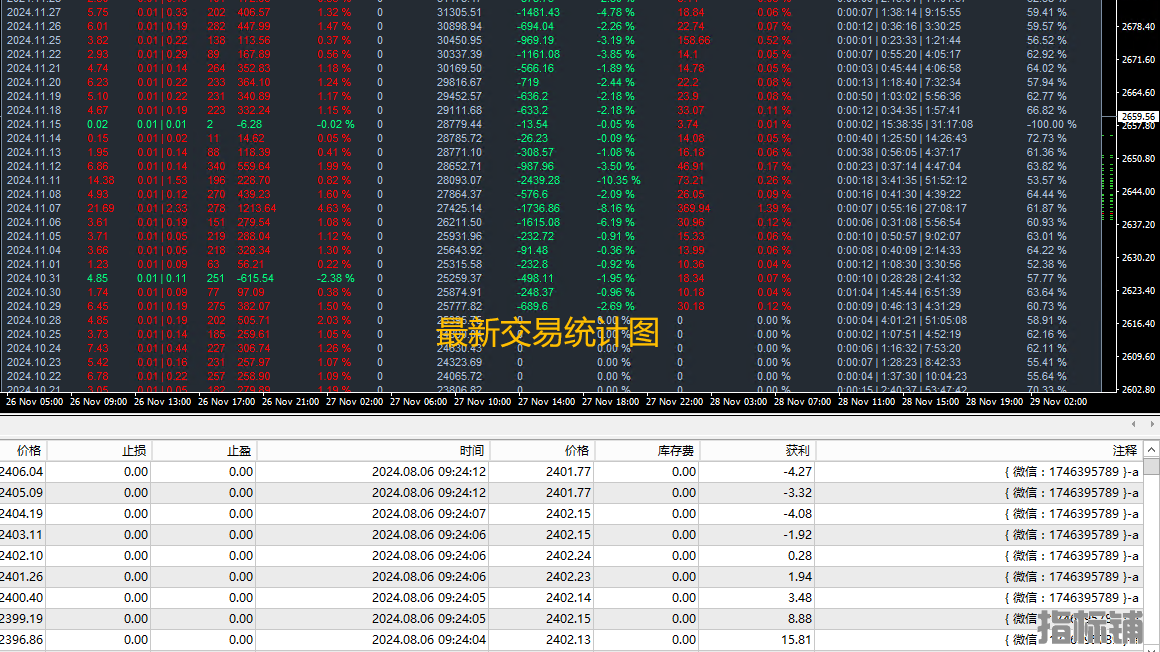Select the current price label 2659.56
Image resolution: width=1160 pixels, height=652 pixels.
coord(1137,116)
